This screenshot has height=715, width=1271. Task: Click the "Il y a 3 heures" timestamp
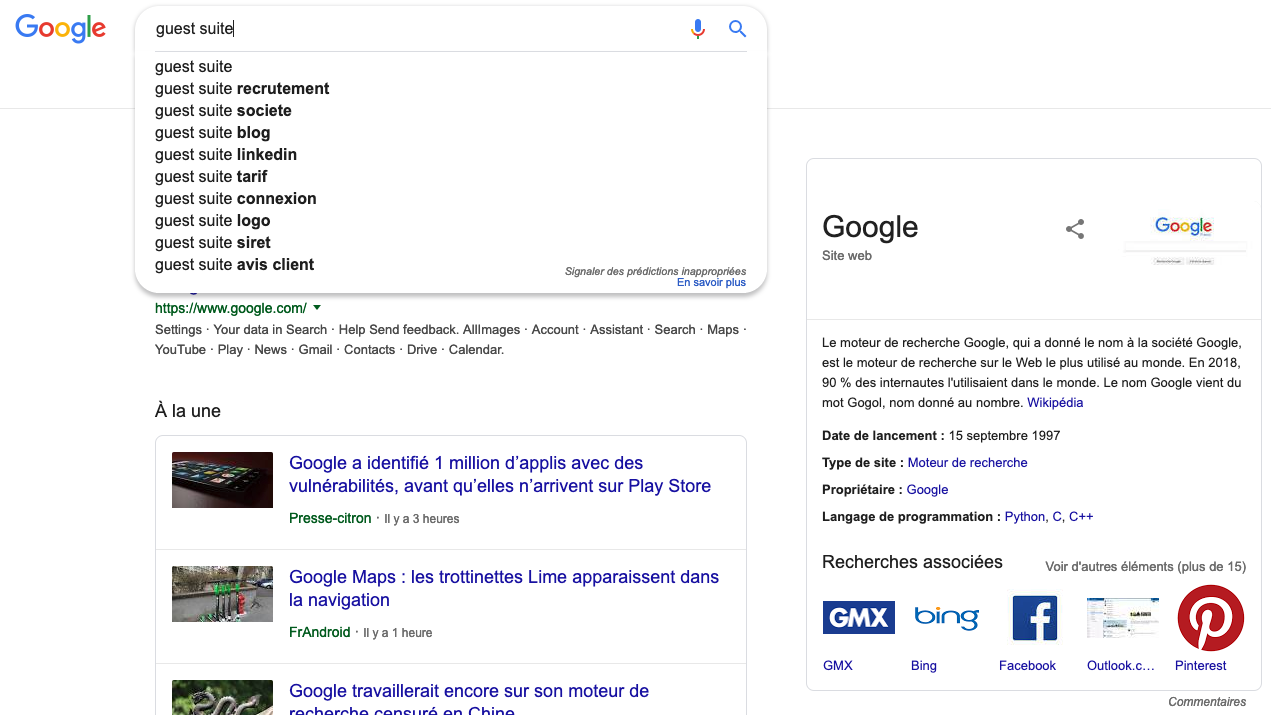[x=422, y=519]
